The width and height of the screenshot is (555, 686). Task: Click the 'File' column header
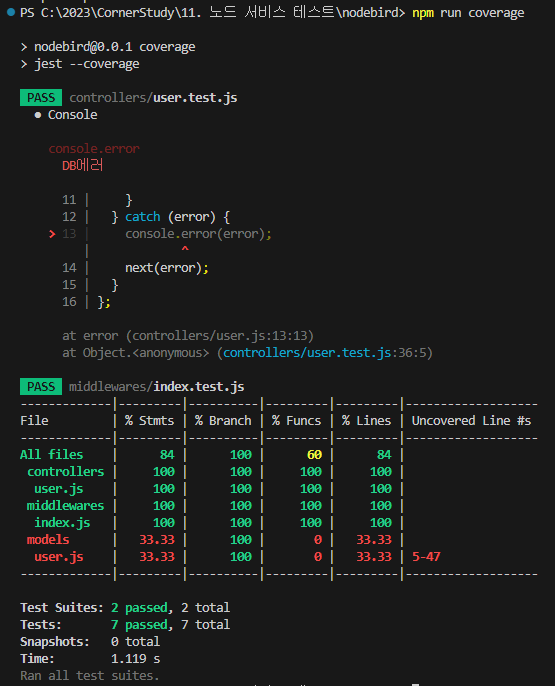pos(34,421)
